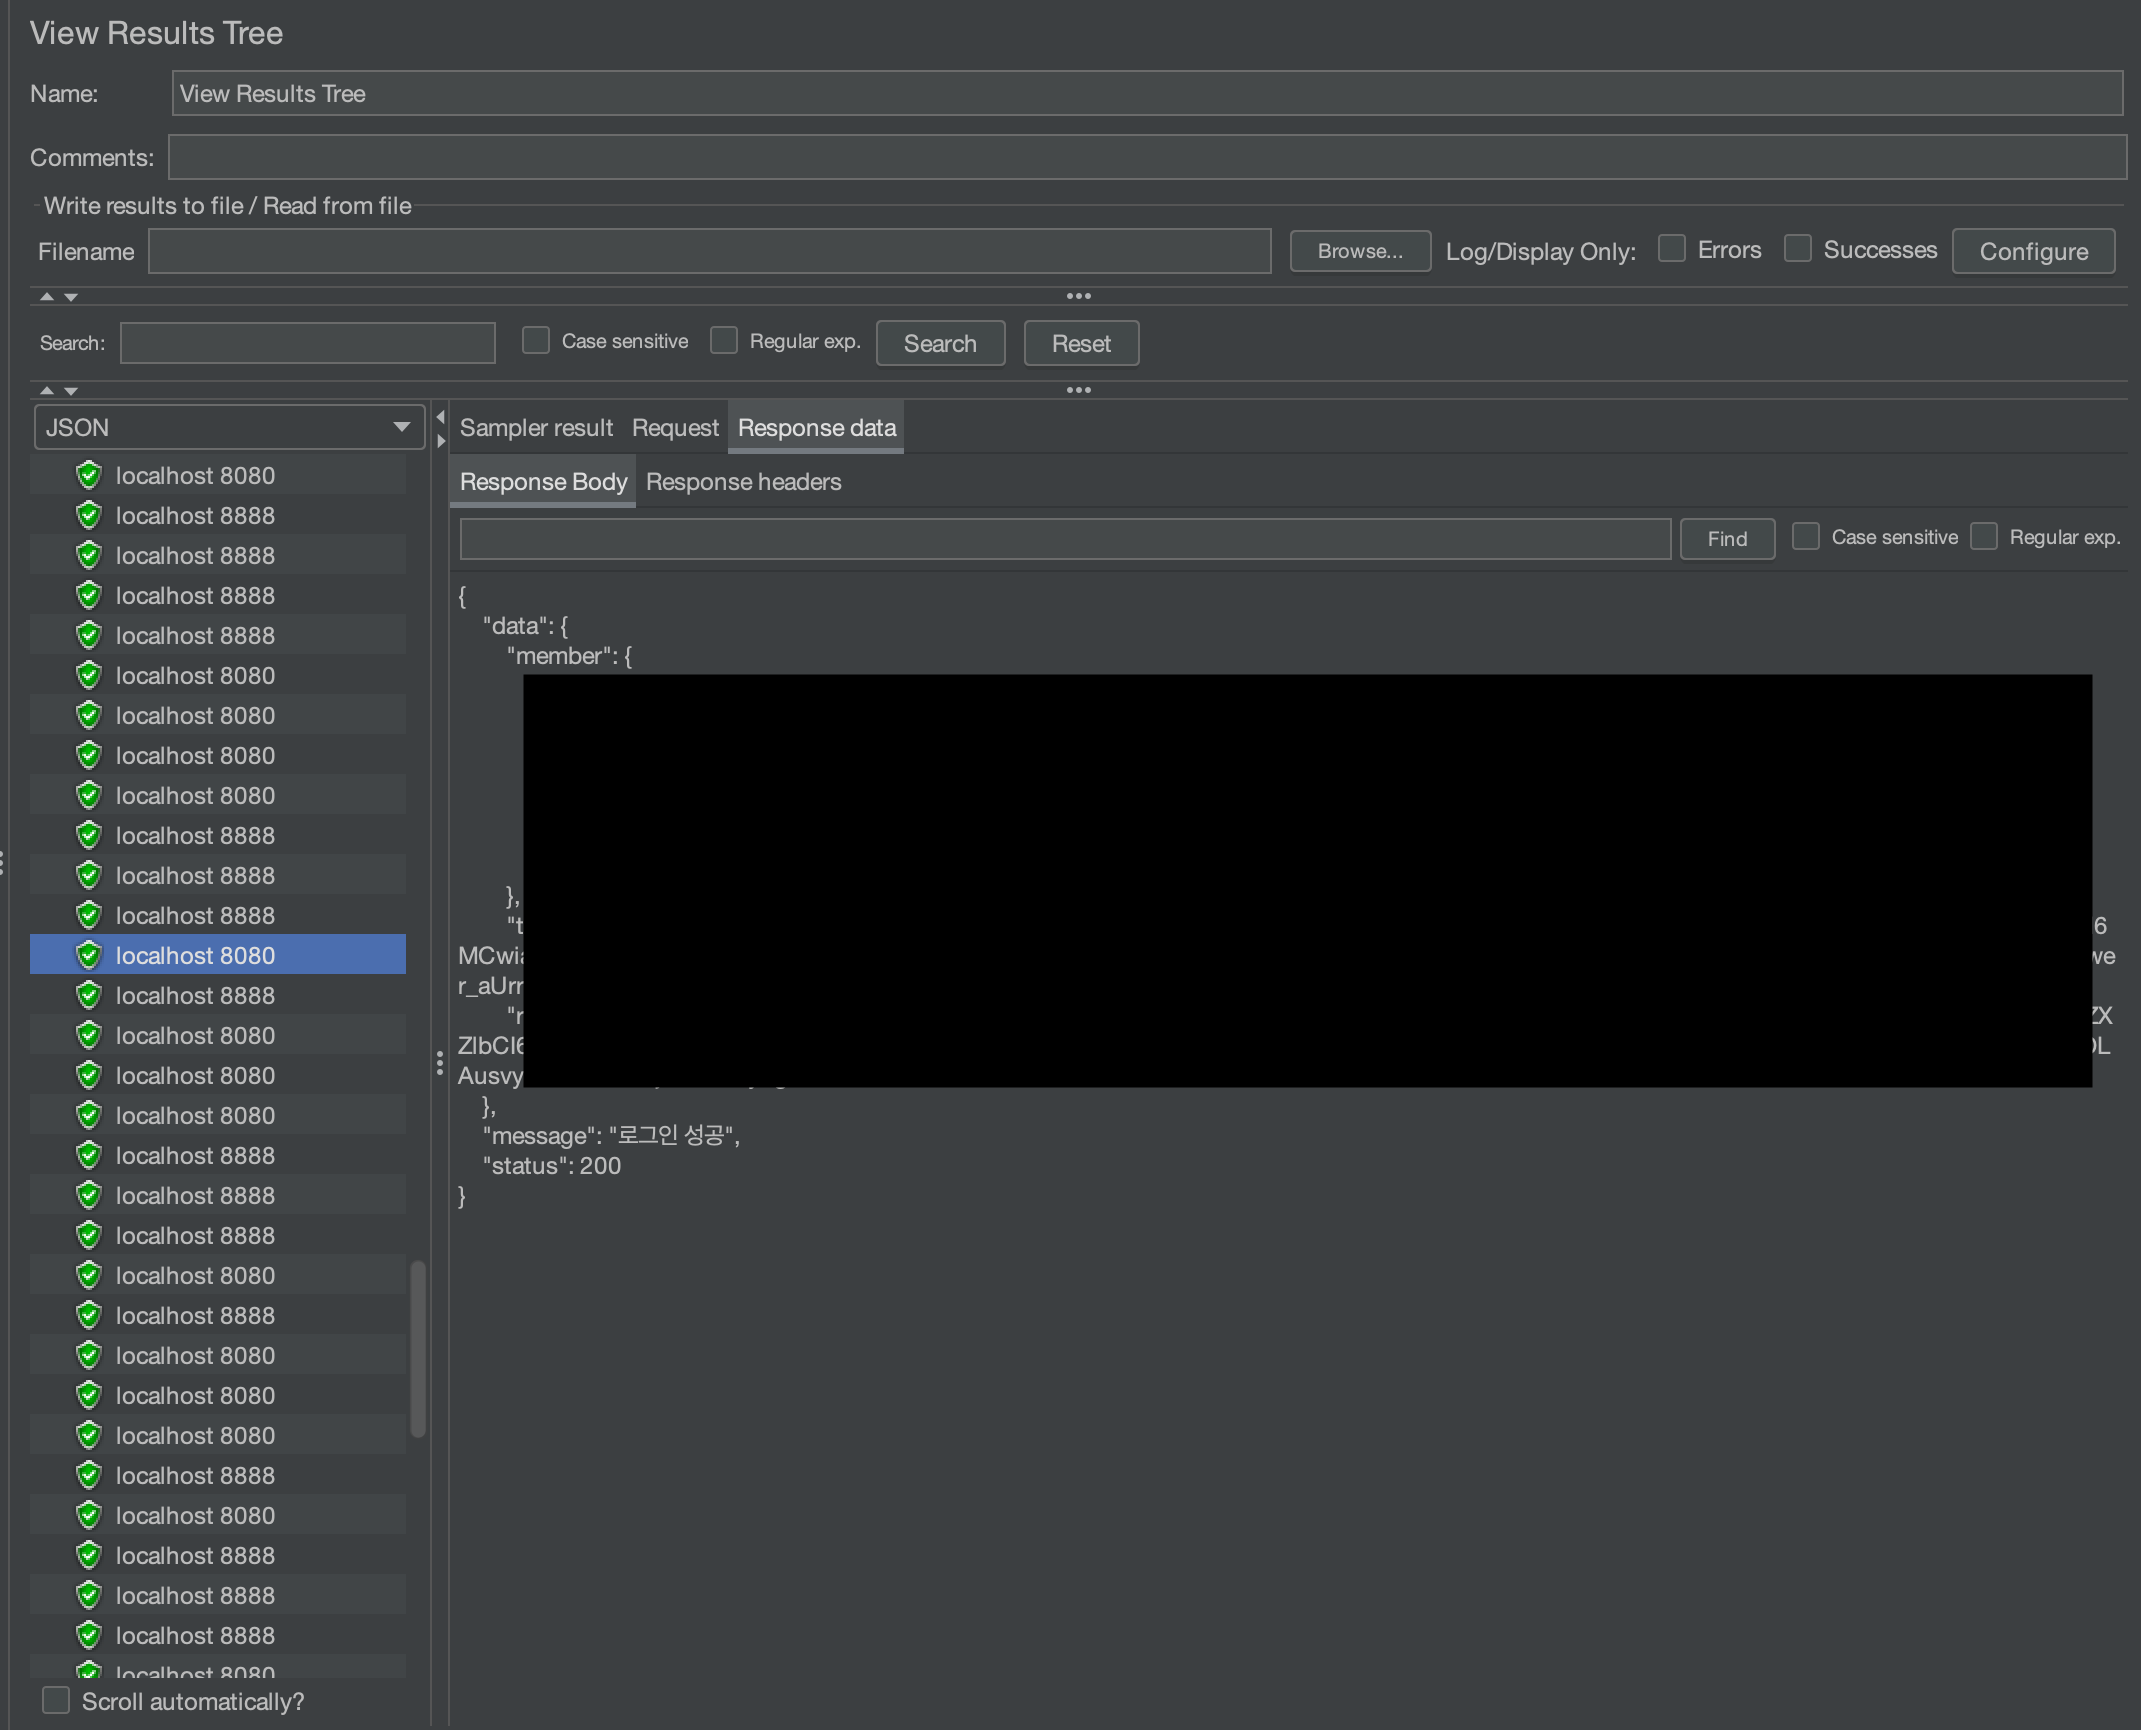Screen dimensions: 2141x1730
Task: Click up arrow on divider above Search row
Action: [x=46, y=297]
